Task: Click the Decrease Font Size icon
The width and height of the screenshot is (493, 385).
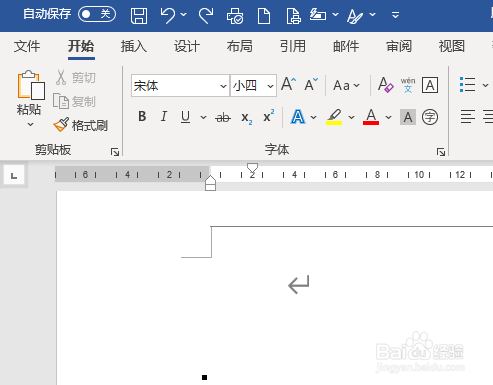Action: tap(311, 85)
